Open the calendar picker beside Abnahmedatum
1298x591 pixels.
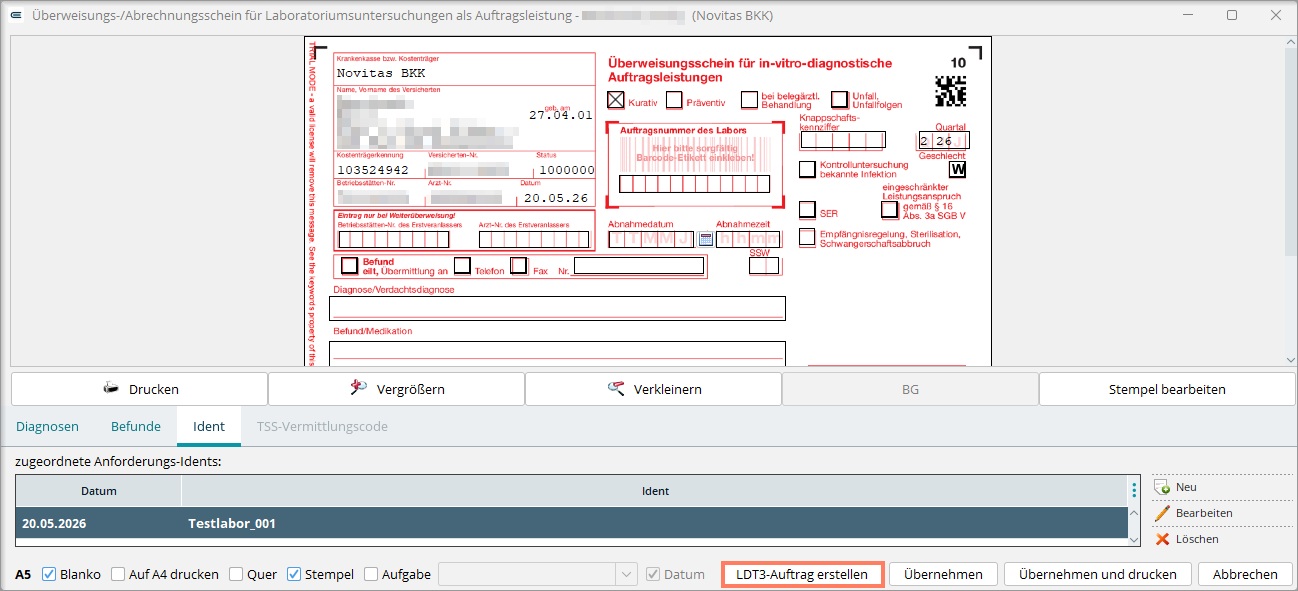pos(705,239)
